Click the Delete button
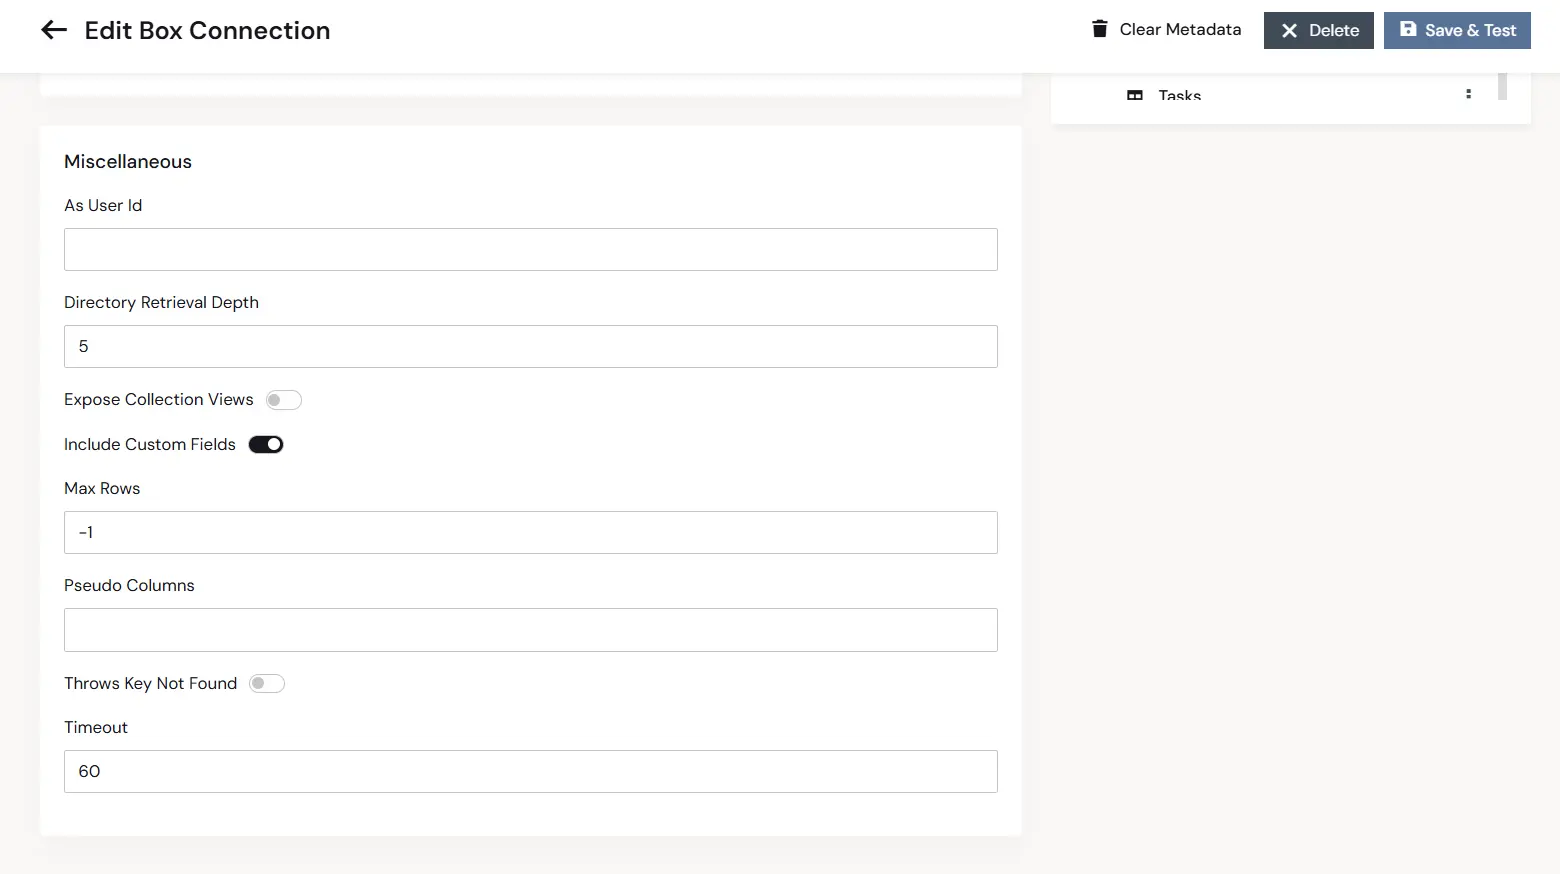Image resolution: width=1560 pixels, height=874 pixels. [1319, 30]
